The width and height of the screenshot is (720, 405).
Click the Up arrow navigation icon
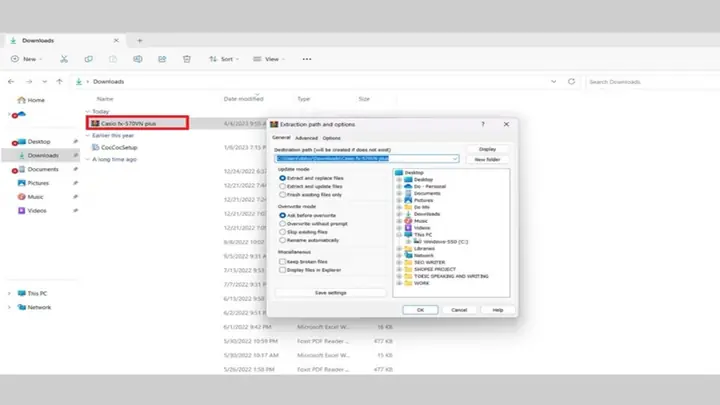point(59,81)
